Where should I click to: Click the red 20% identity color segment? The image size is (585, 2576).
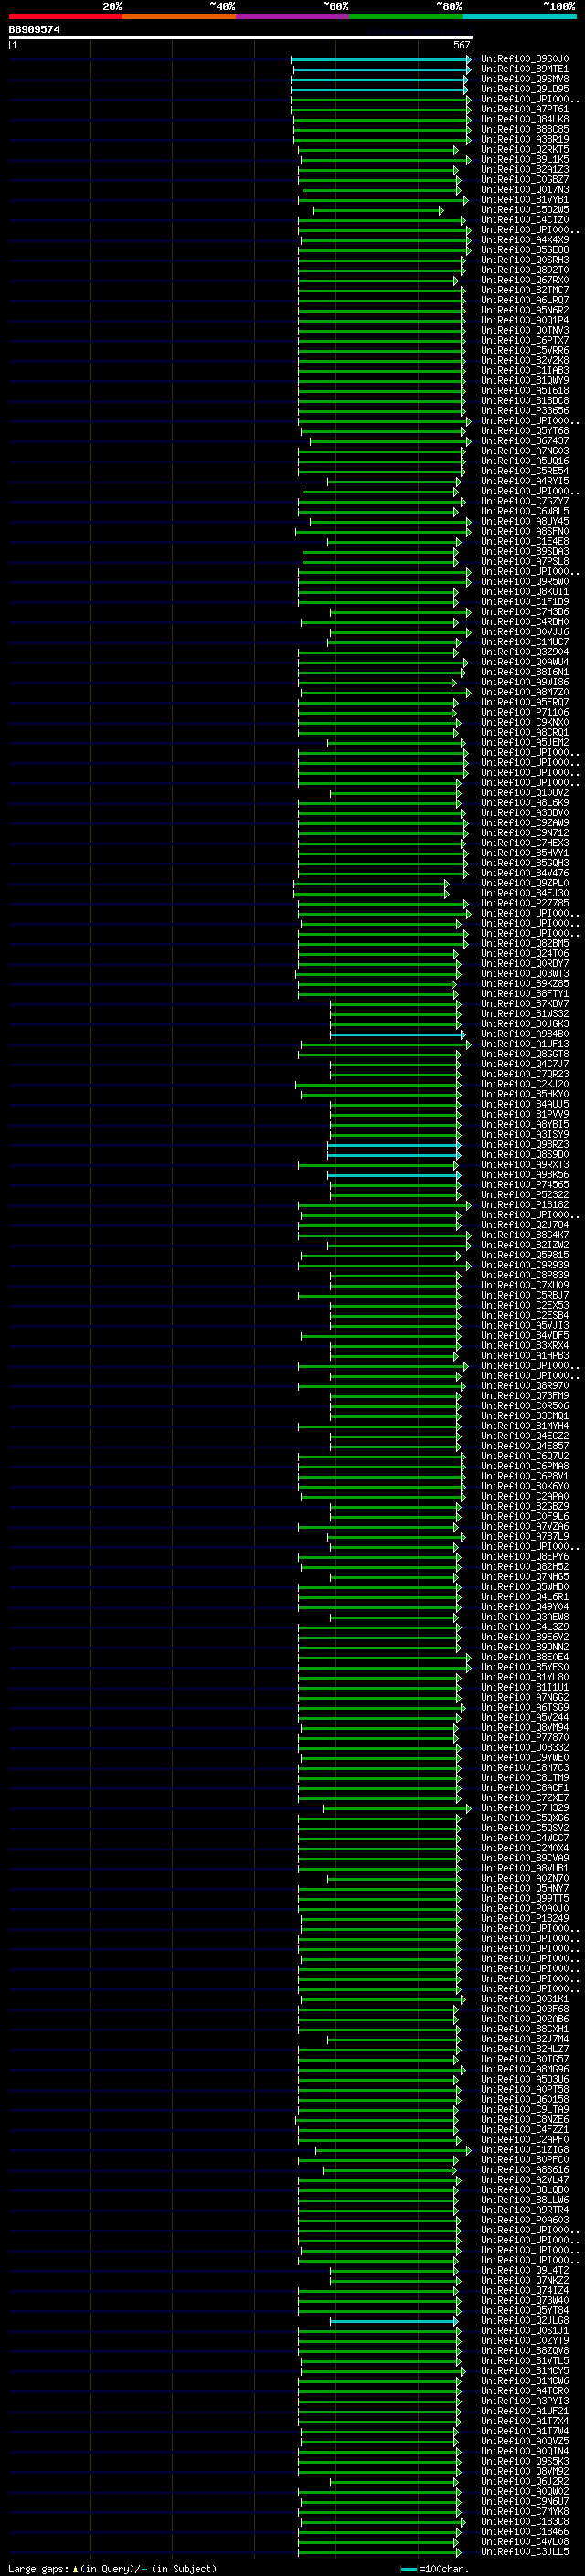coord(65,16)
